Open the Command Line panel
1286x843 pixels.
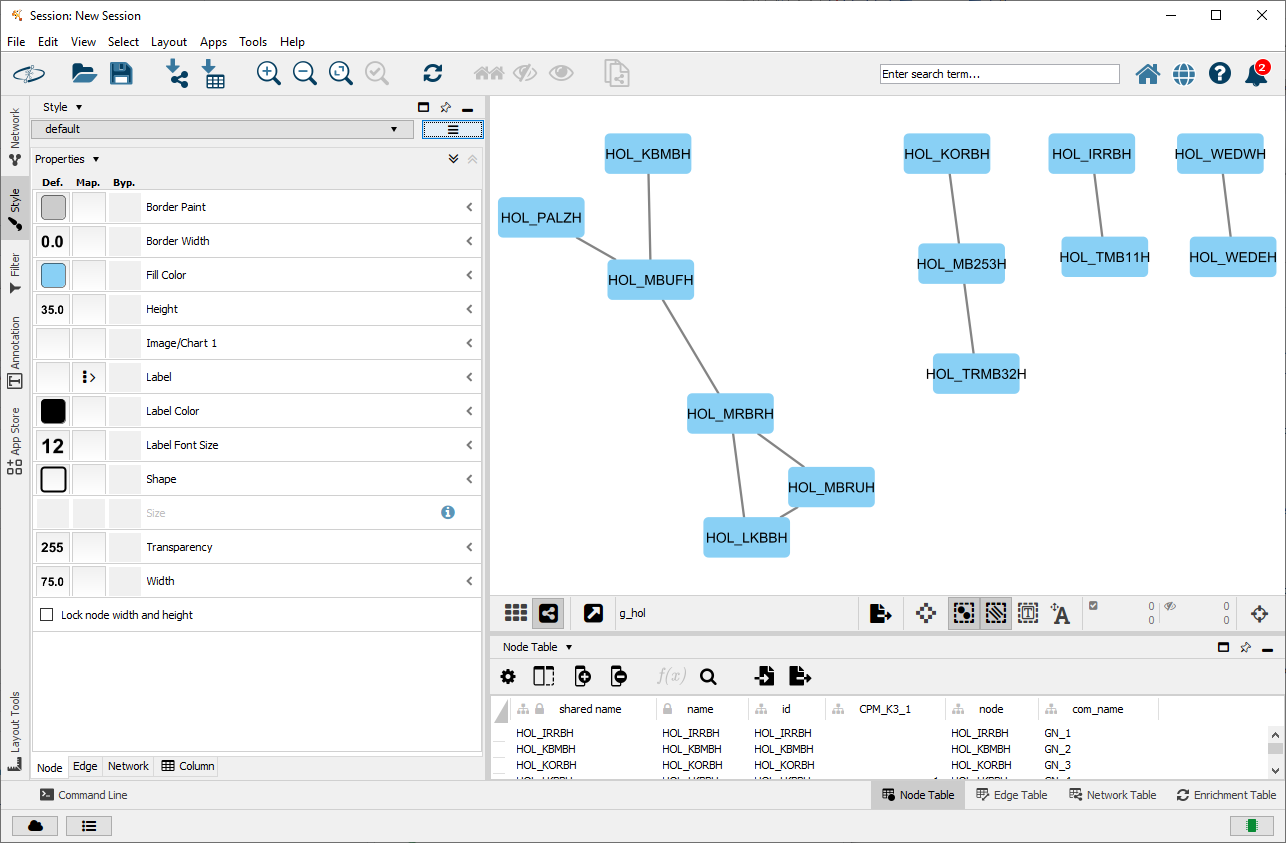pyautogui.click(x=84, y=795)
